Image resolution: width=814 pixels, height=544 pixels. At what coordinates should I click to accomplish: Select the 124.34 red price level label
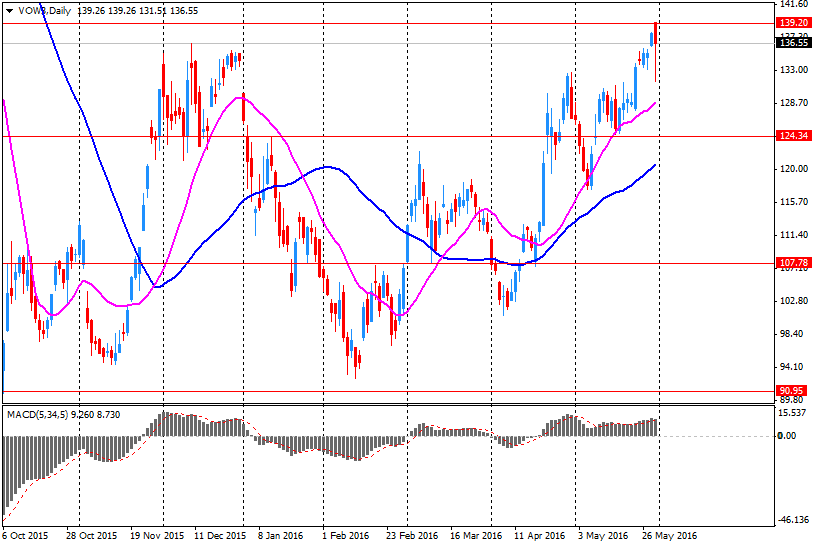794,136
